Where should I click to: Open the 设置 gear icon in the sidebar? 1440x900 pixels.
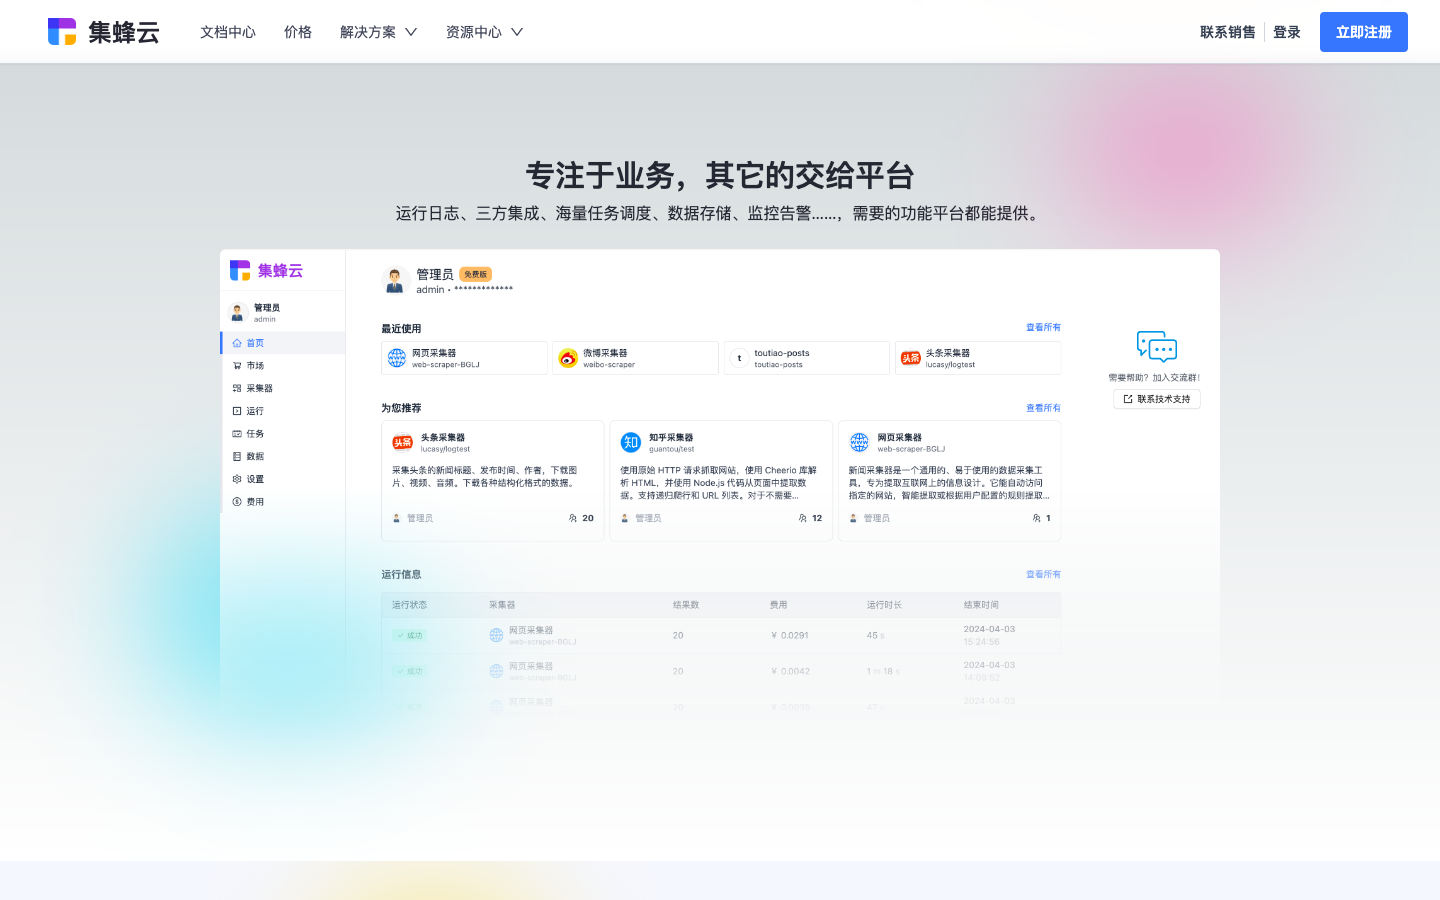237,479
